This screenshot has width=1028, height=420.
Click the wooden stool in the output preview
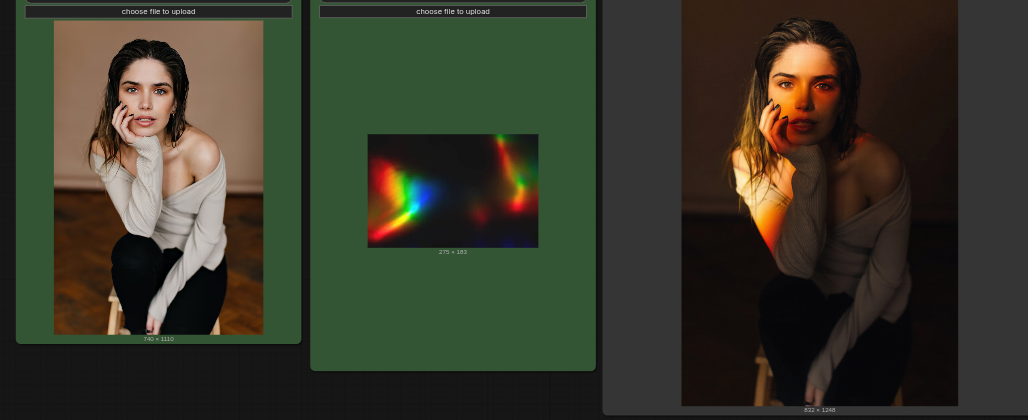764,380
